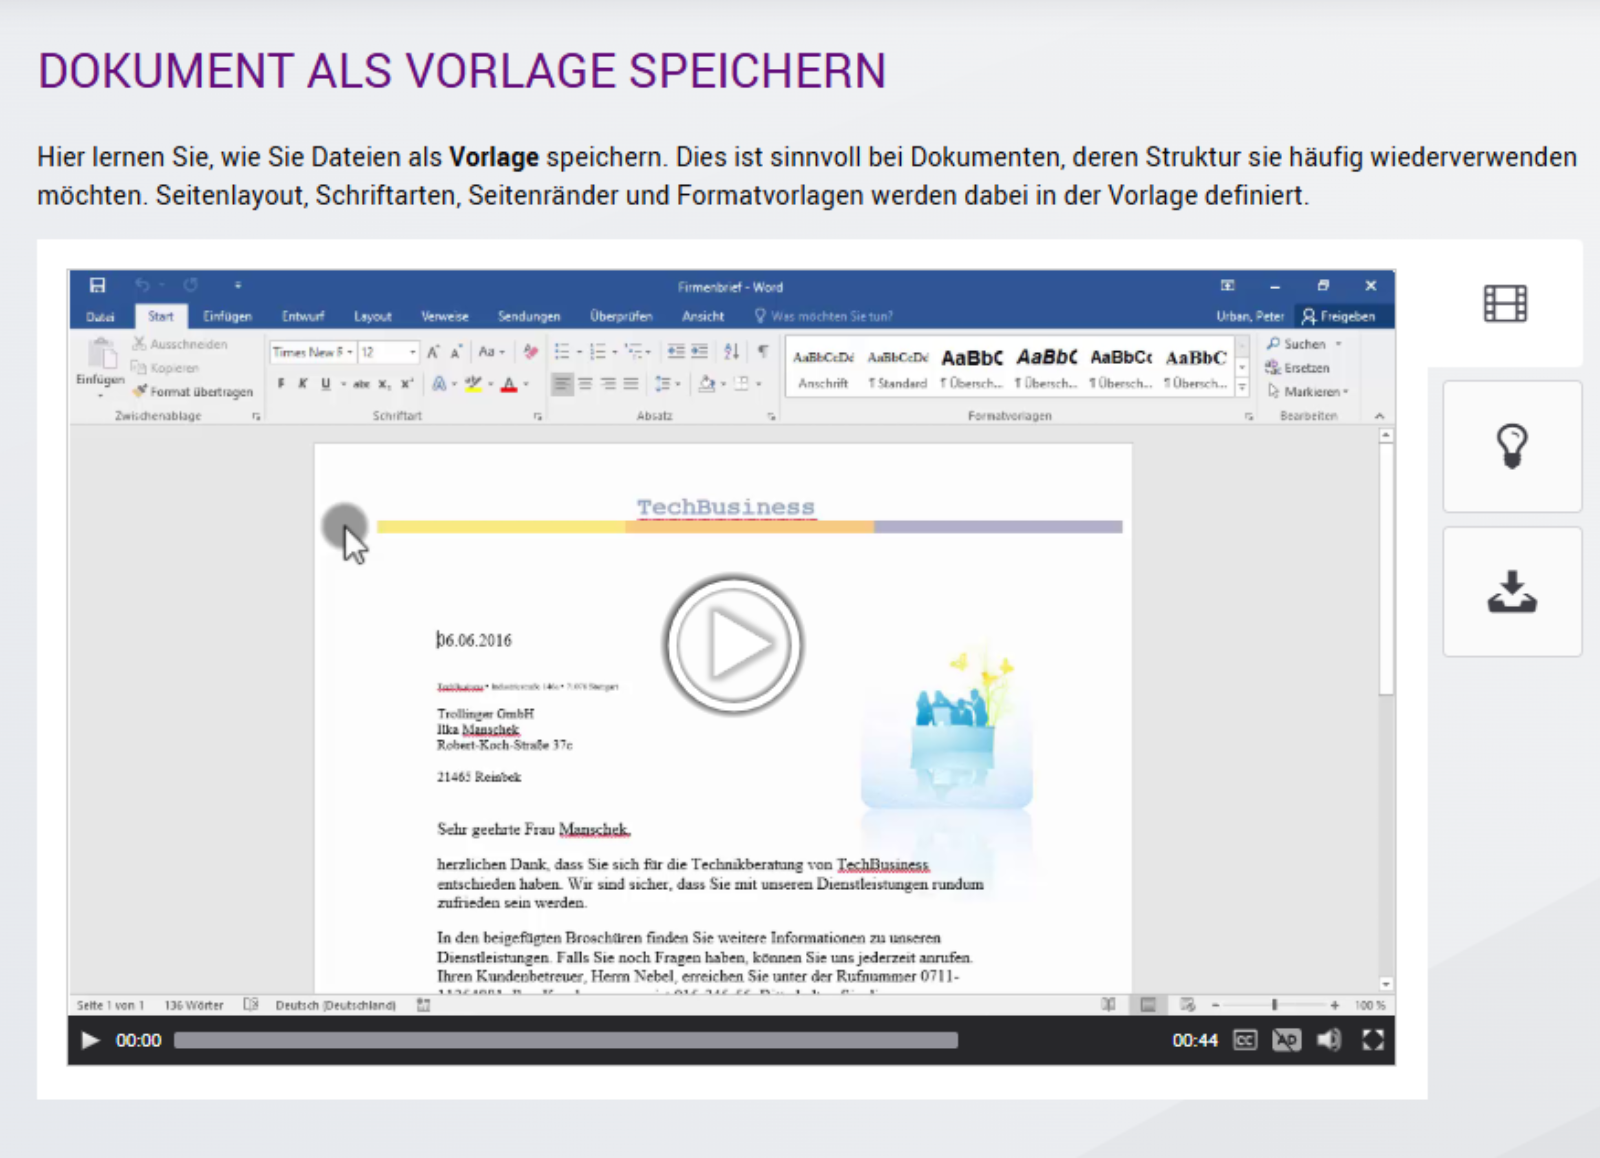Expand the Suchen dropdown arrow
This screenshot has height=1158, width=1600.
[1338, 344]
